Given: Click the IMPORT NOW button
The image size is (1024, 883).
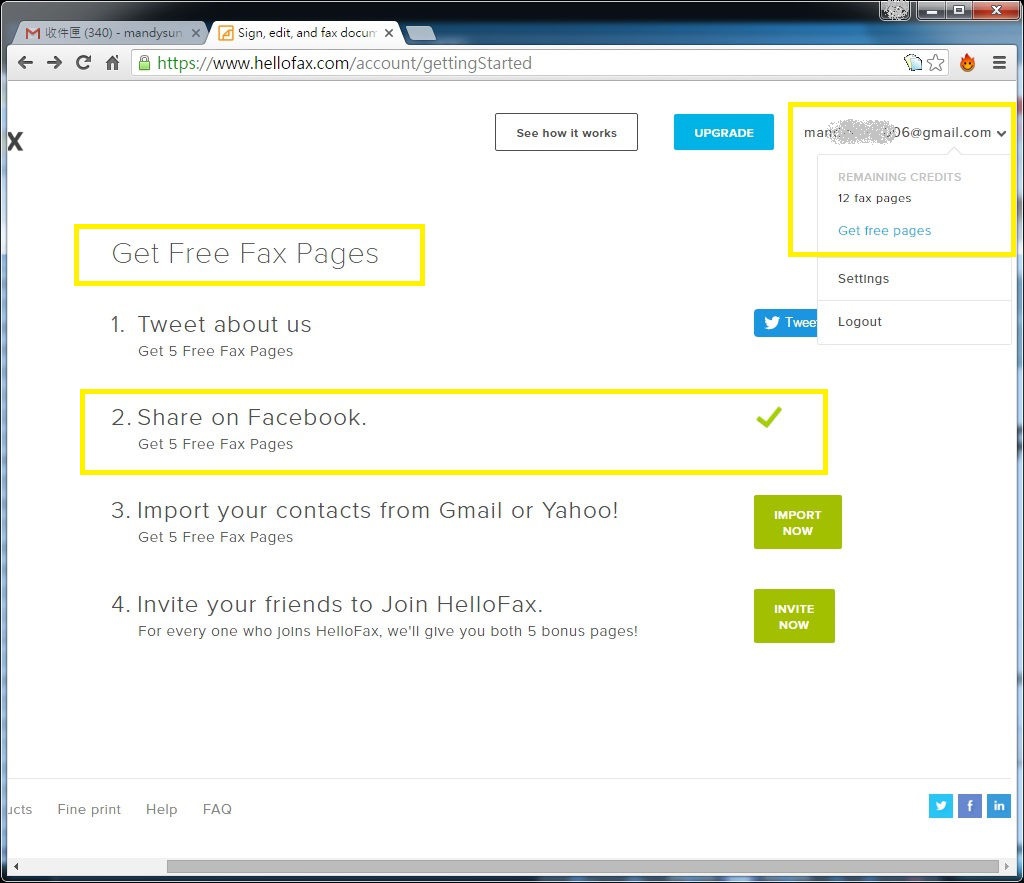Looking at the screenshot, I should [797, 522].
